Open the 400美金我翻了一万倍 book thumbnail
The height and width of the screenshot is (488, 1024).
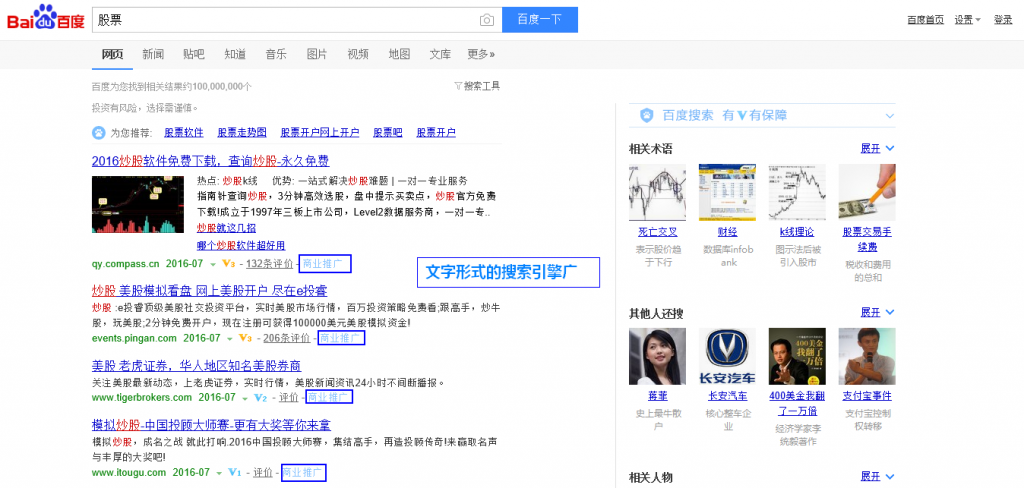point(797,356)
